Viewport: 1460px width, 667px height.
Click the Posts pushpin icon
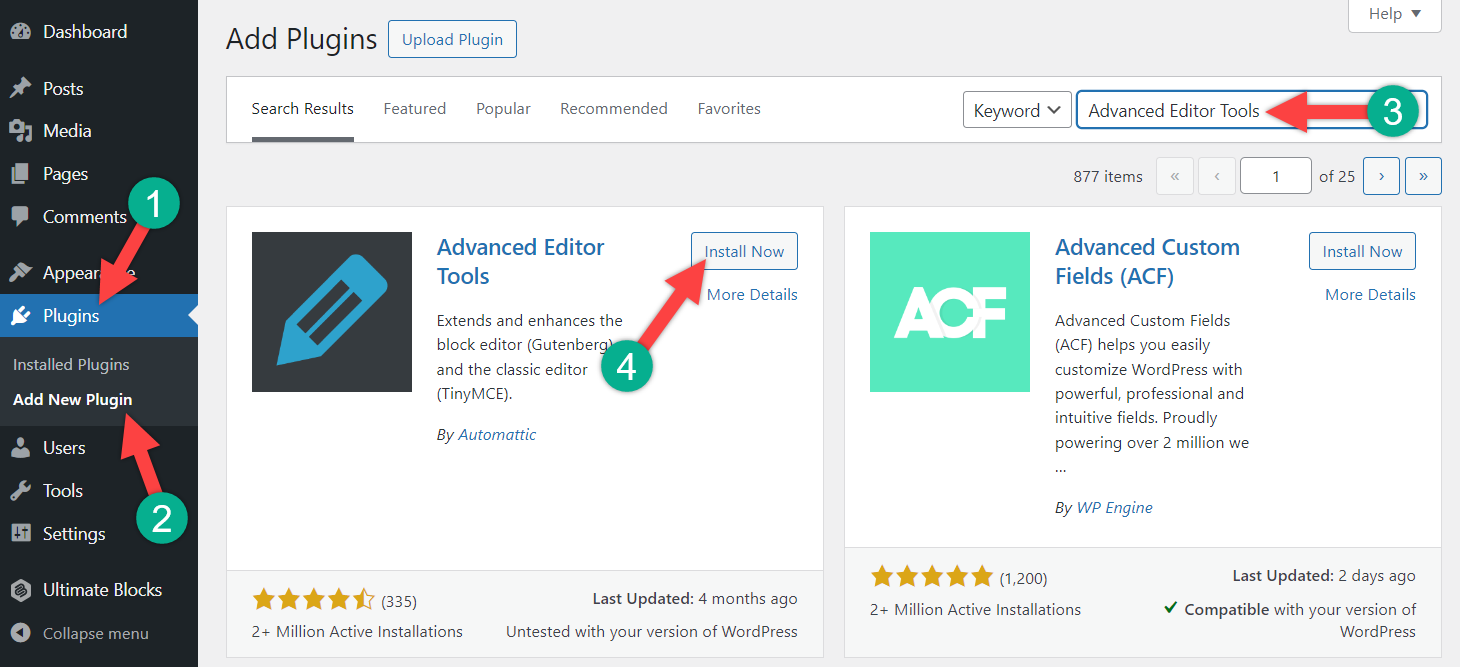coord(20,89)
